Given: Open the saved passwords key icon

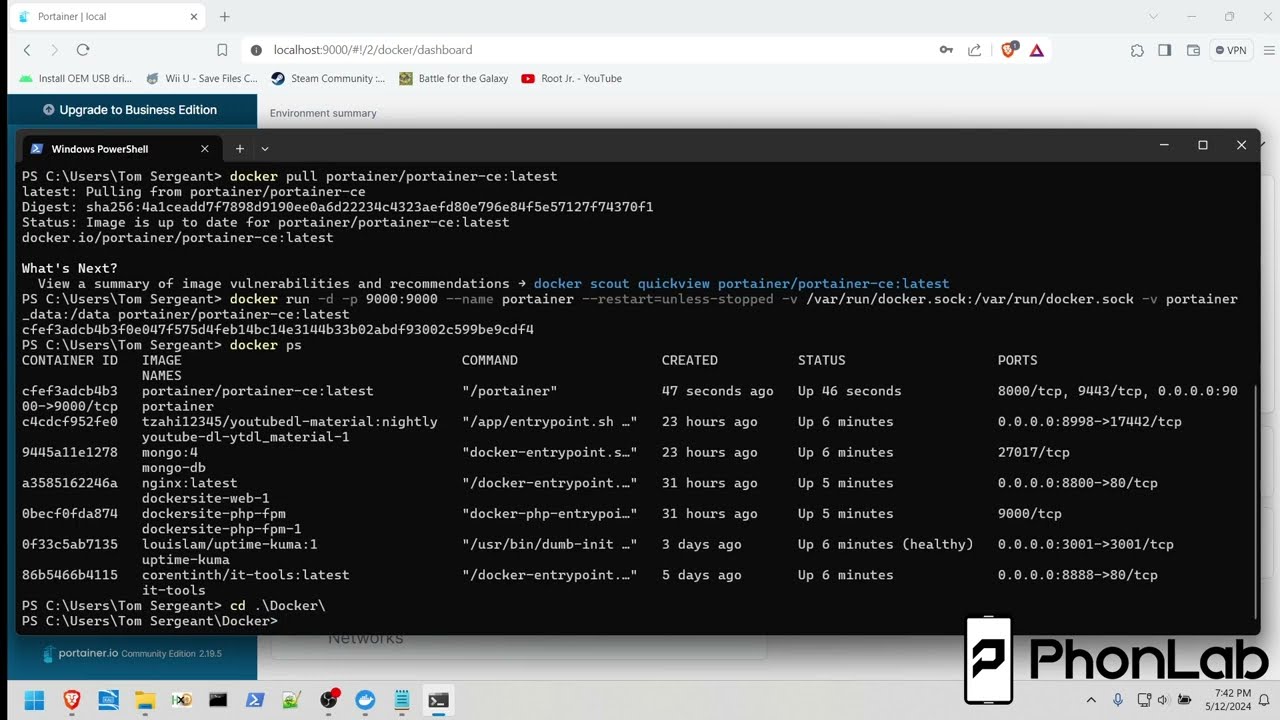Looking at the screenshot, I should point(946,50).
